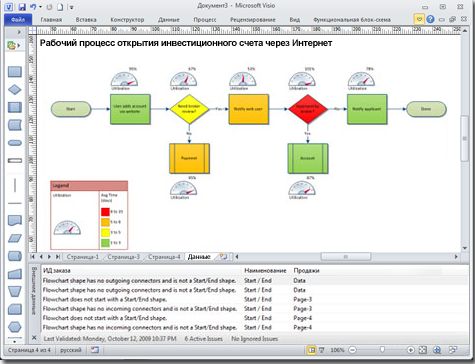475x364 pixels.
Task: Click the macro recording icon in status bar
Action: pyautogui.click(x=95, y=350)
